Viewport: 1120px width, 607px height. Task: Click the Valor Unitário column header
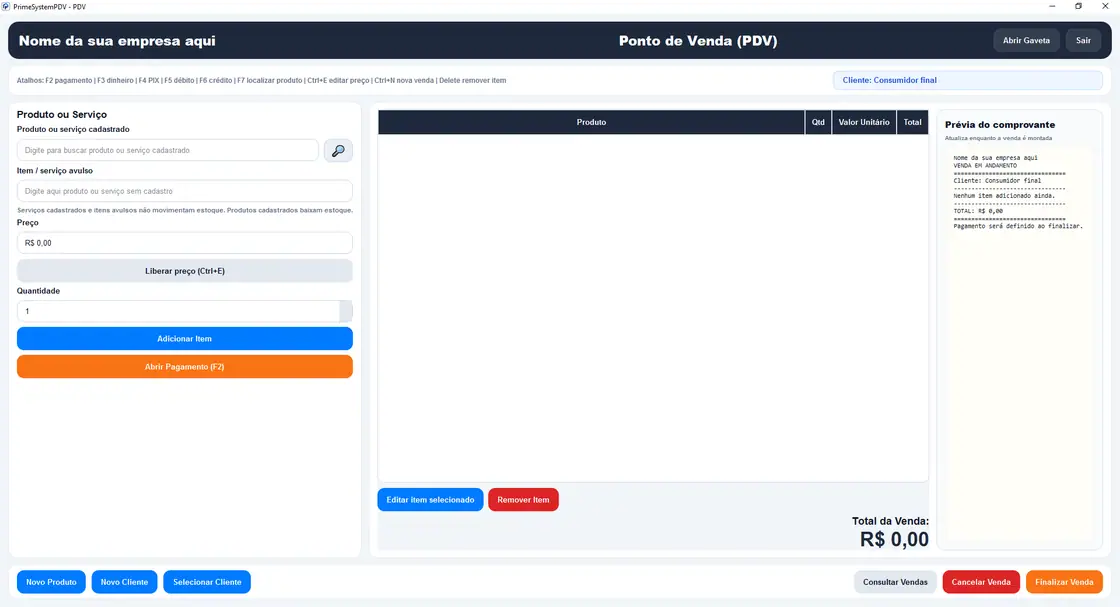[864, 122]
